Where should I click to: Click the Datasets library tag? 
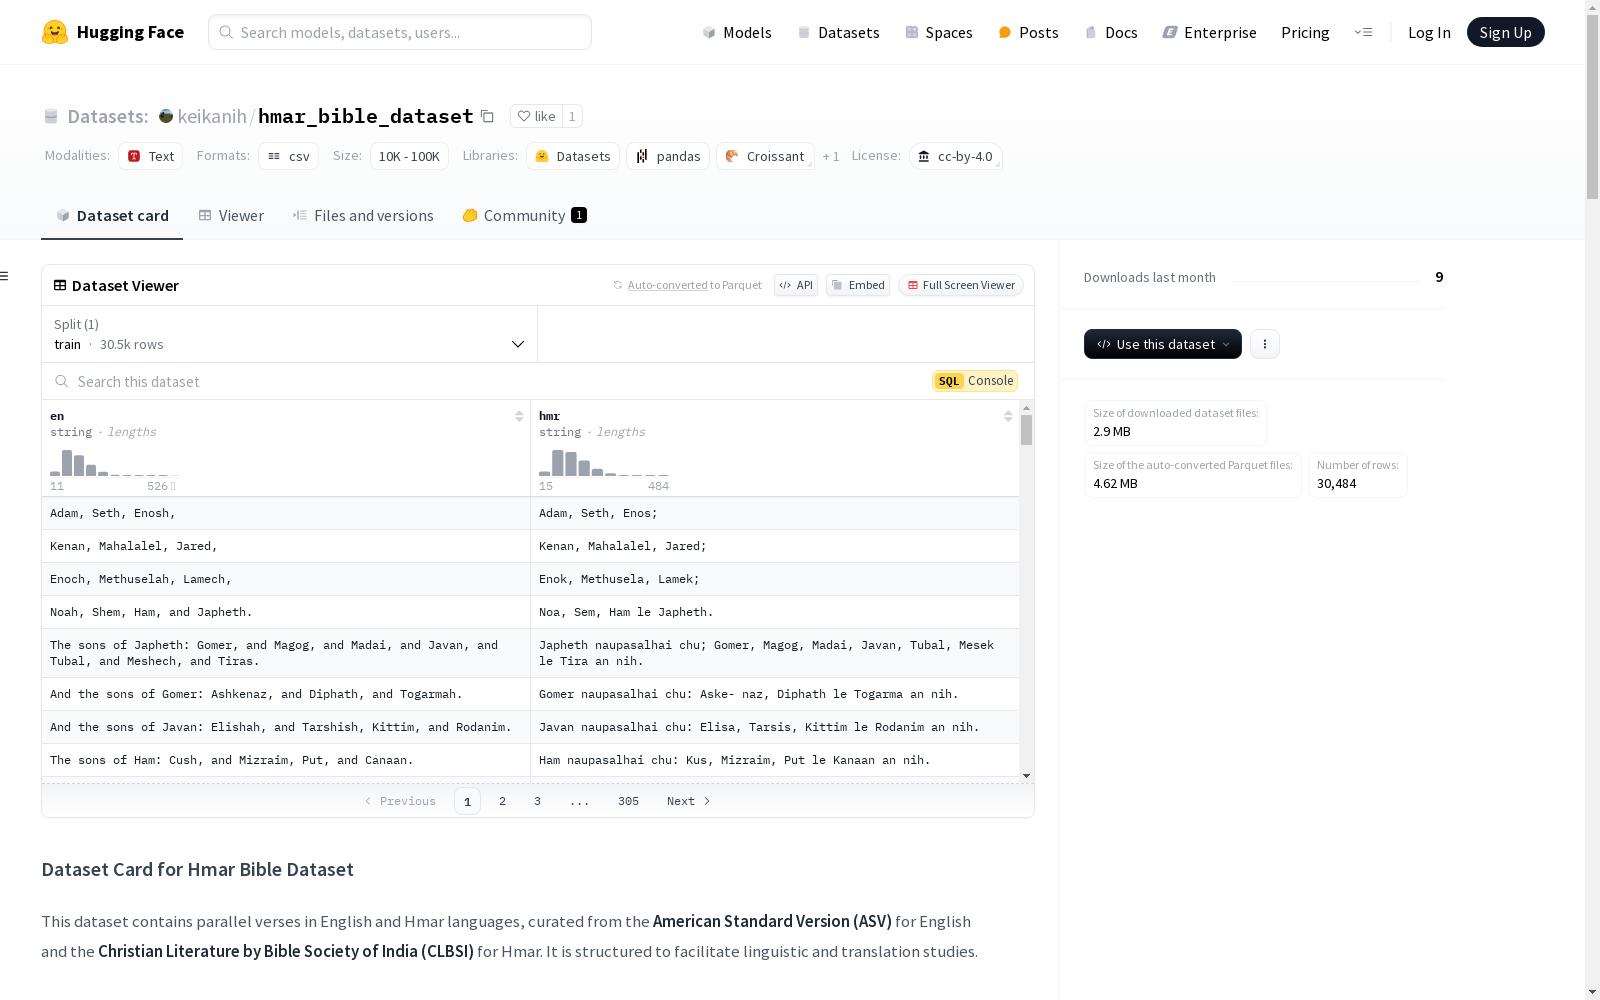pyautogui.click(x=573, y=156)
